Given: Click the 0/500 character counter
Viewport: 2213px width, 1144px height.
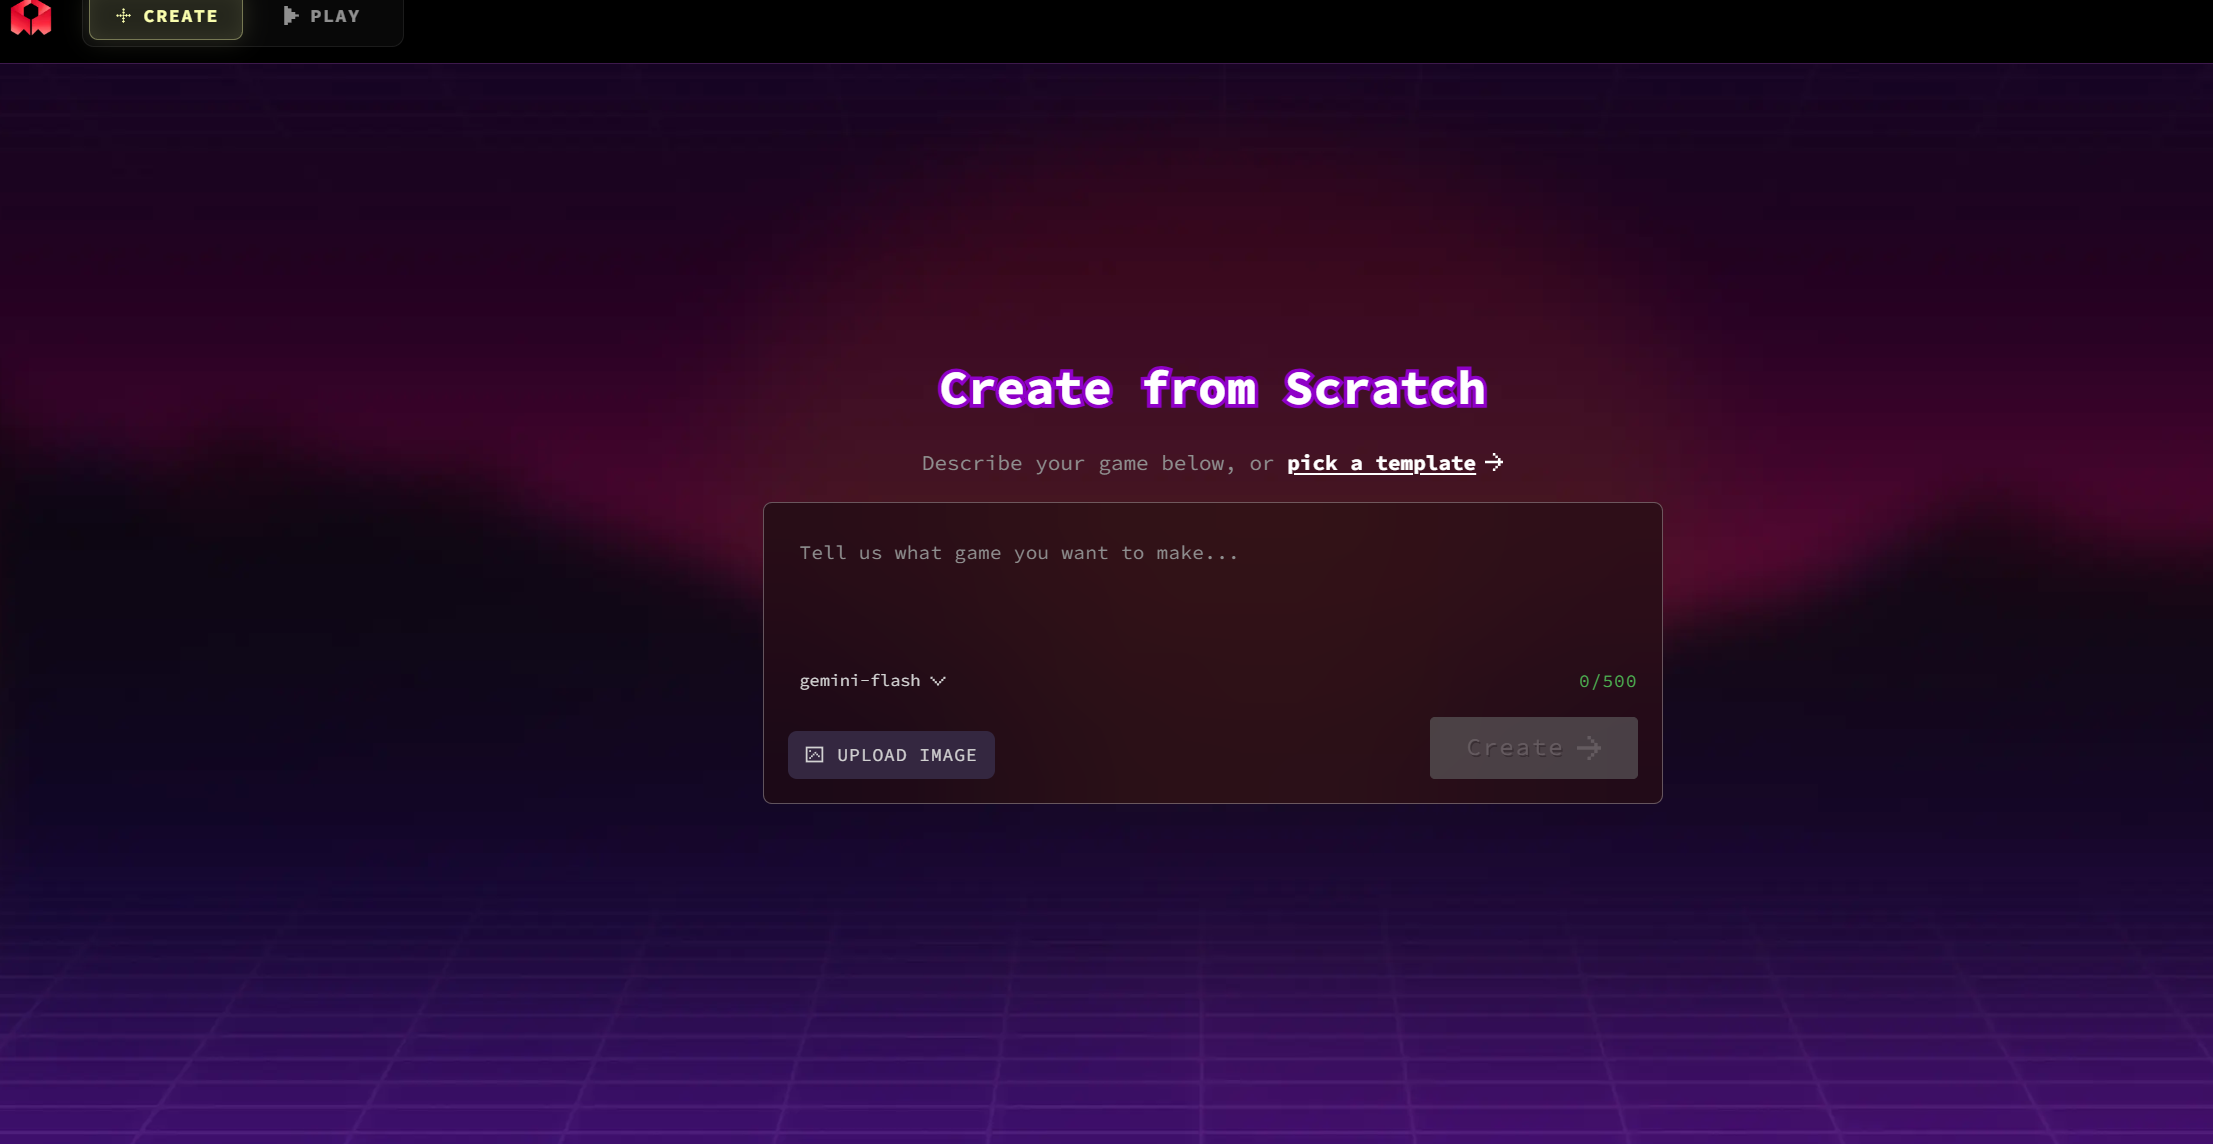Looking at the screenshot, I should 1607,681.
